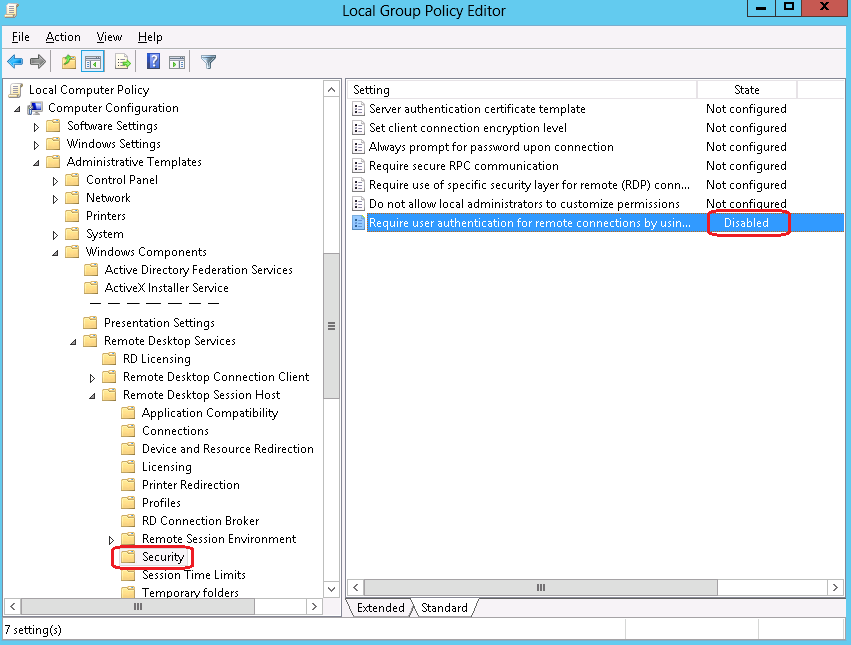Toggle Show/Hide Console Tree icon

click(92, 62)
